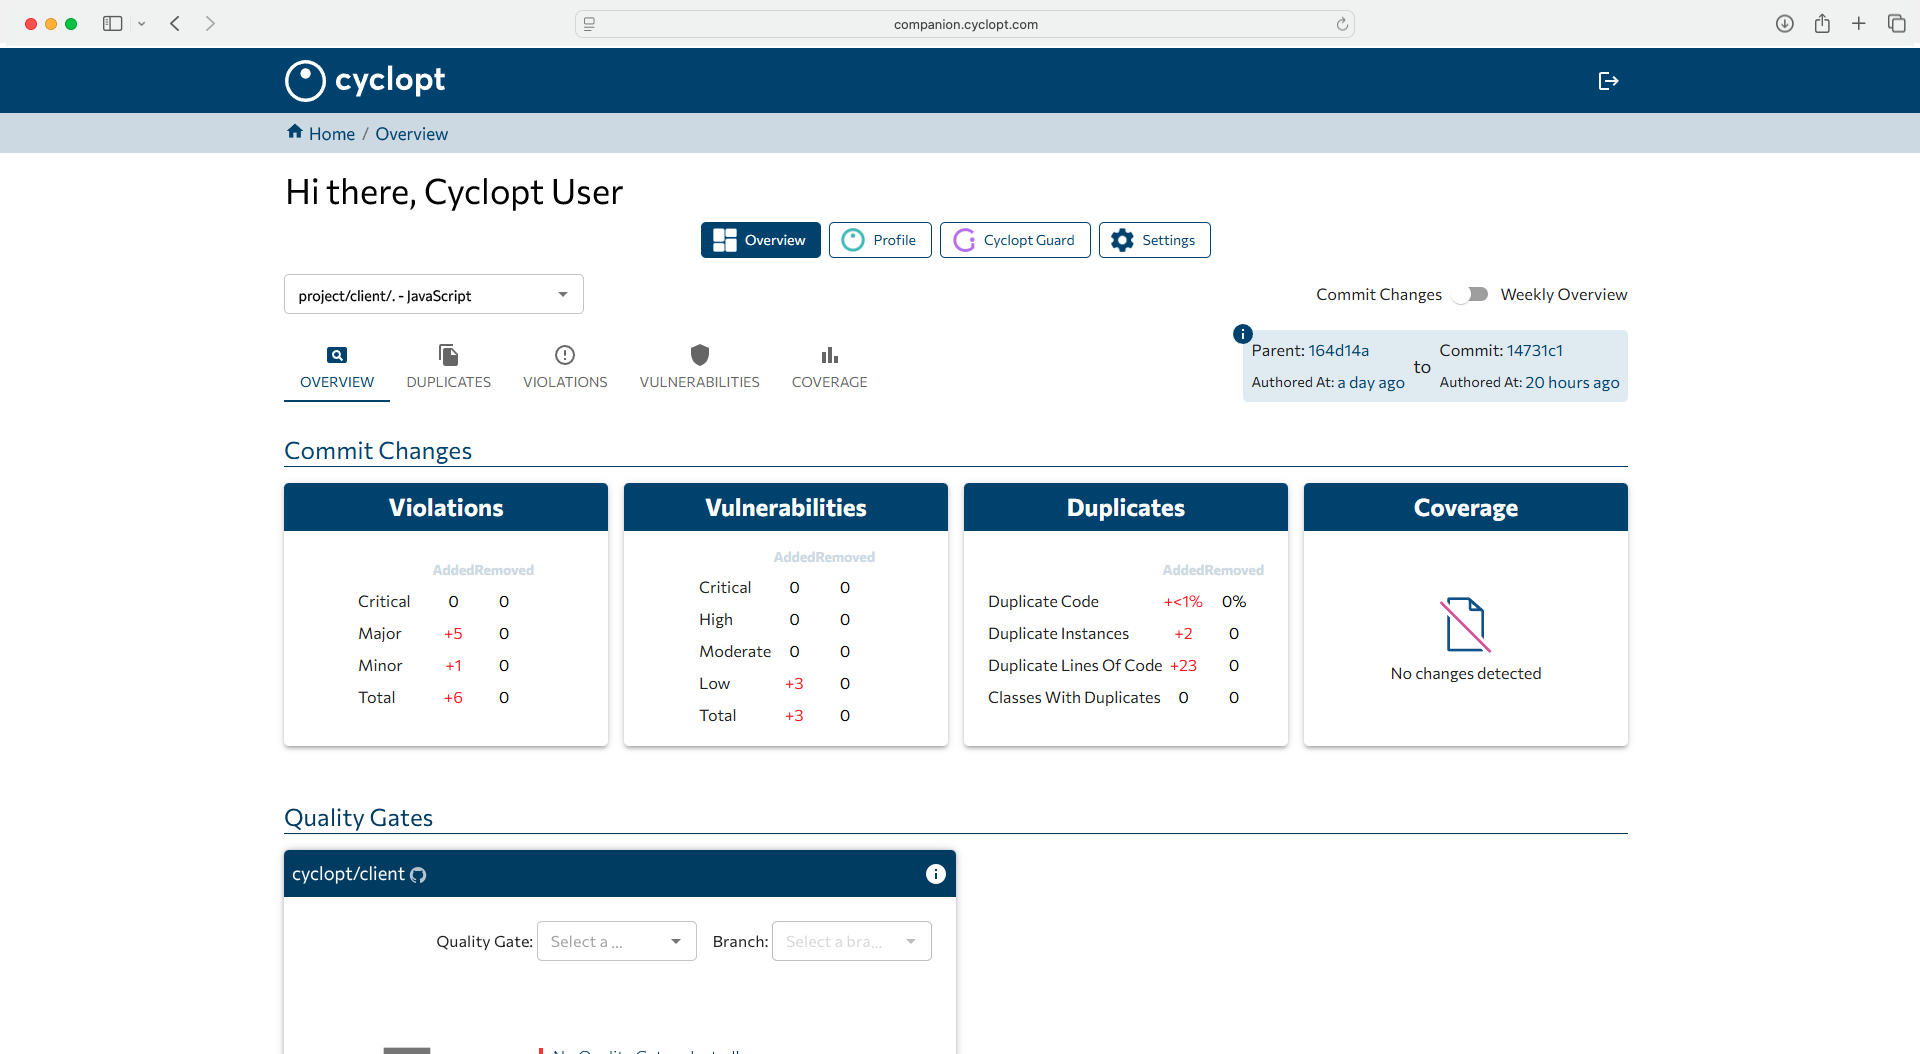Switch to the Cyclopt Guard tab
Viewport: 1920px width, 1054px height.
[1014, 240]
